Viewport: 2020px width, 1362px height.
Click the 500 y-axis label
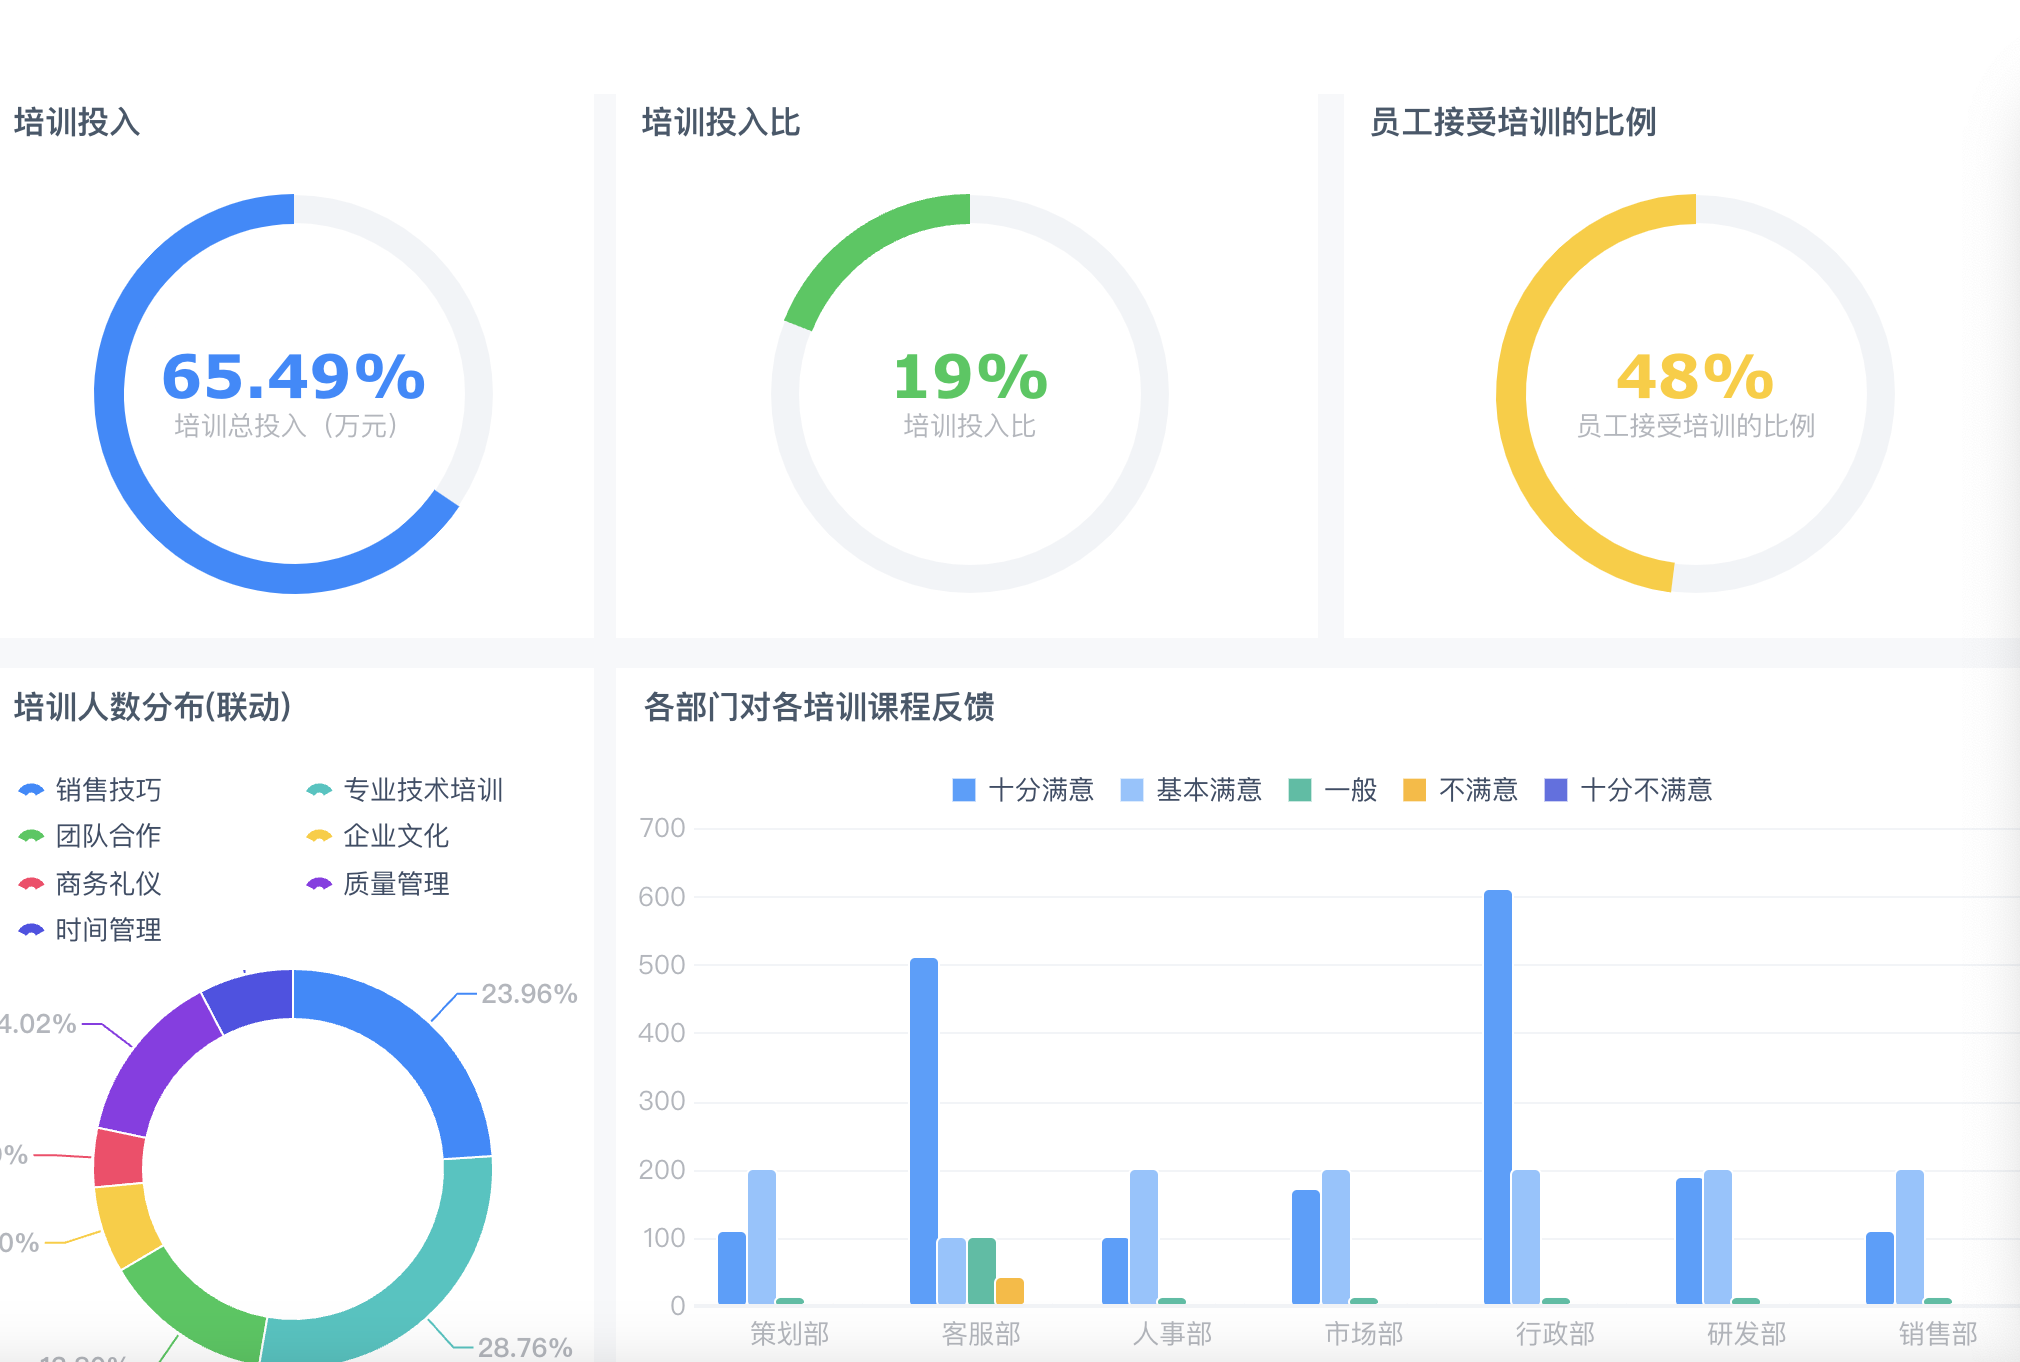(662, 965)
